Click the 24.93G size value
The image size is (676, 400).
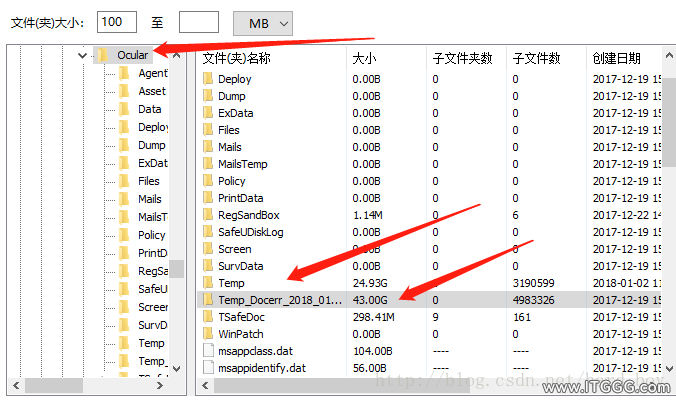click(x=370, y=283)
